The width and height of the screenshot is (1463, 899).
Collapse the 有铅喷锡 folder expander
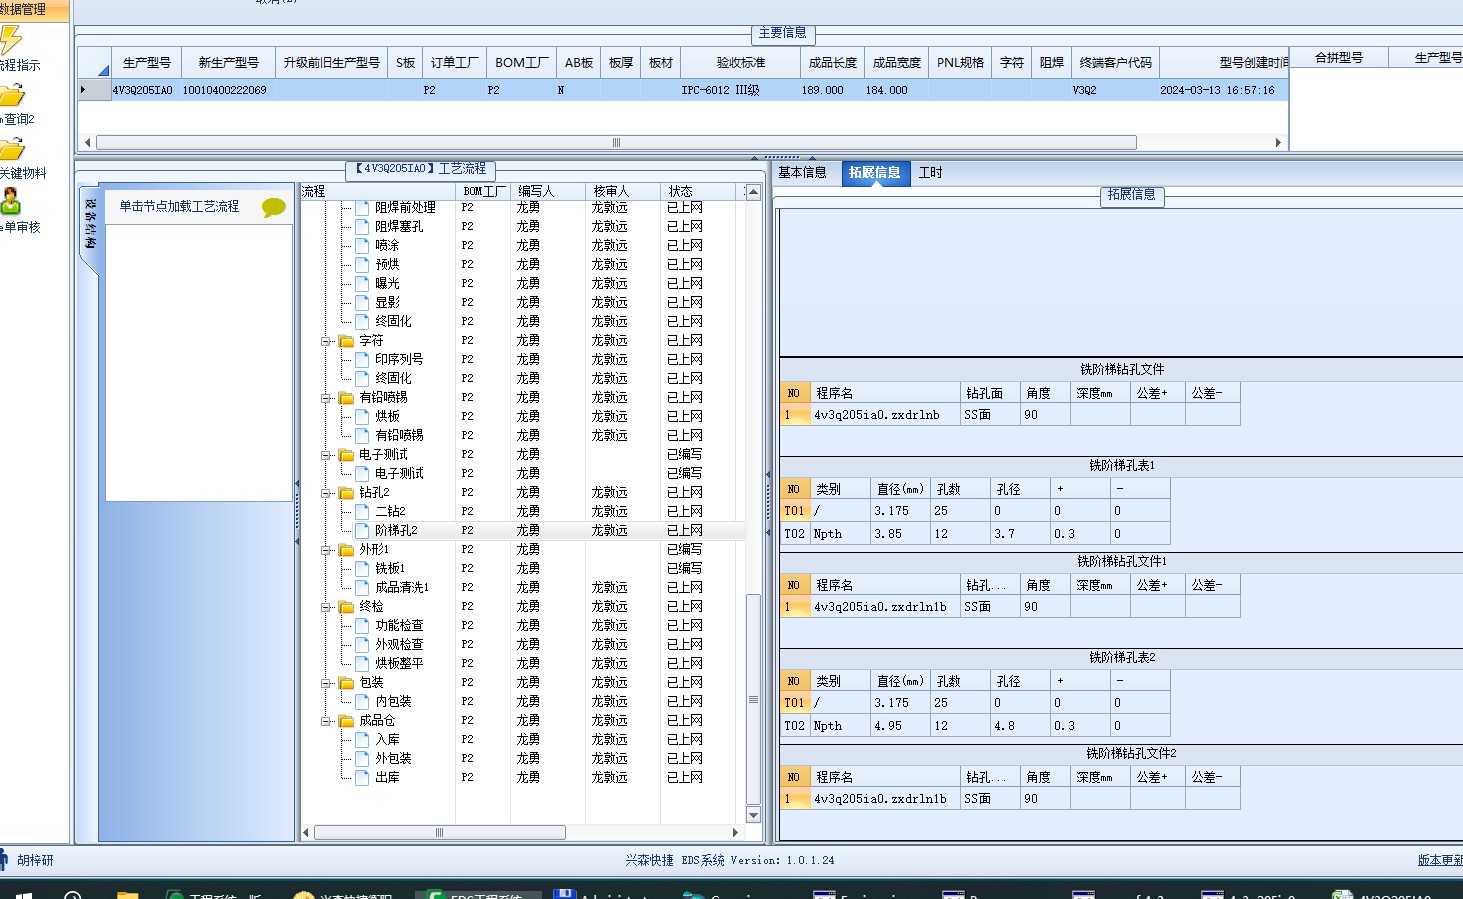click(326, 399)
